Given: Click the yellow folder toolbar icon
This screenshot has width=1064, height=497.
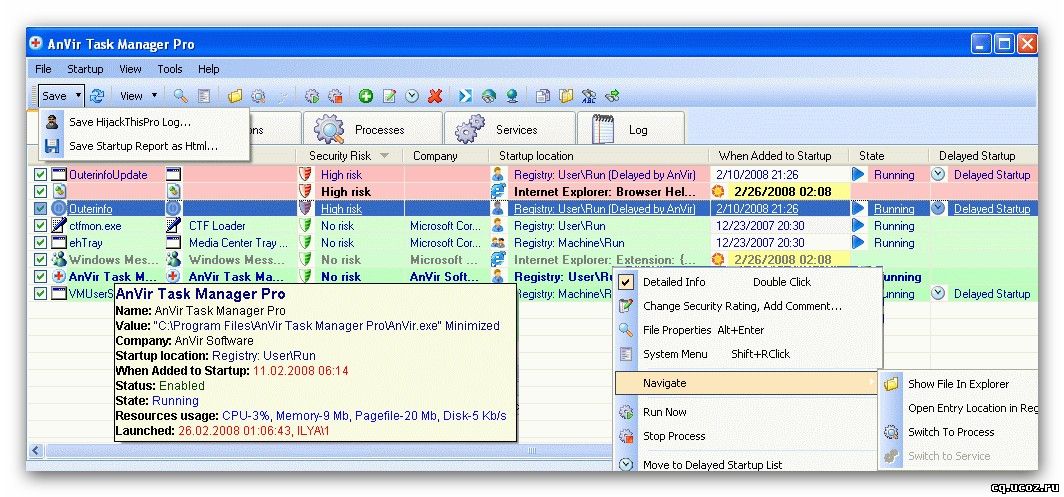Looking at the screenshot, I should [x=235, y=96].
